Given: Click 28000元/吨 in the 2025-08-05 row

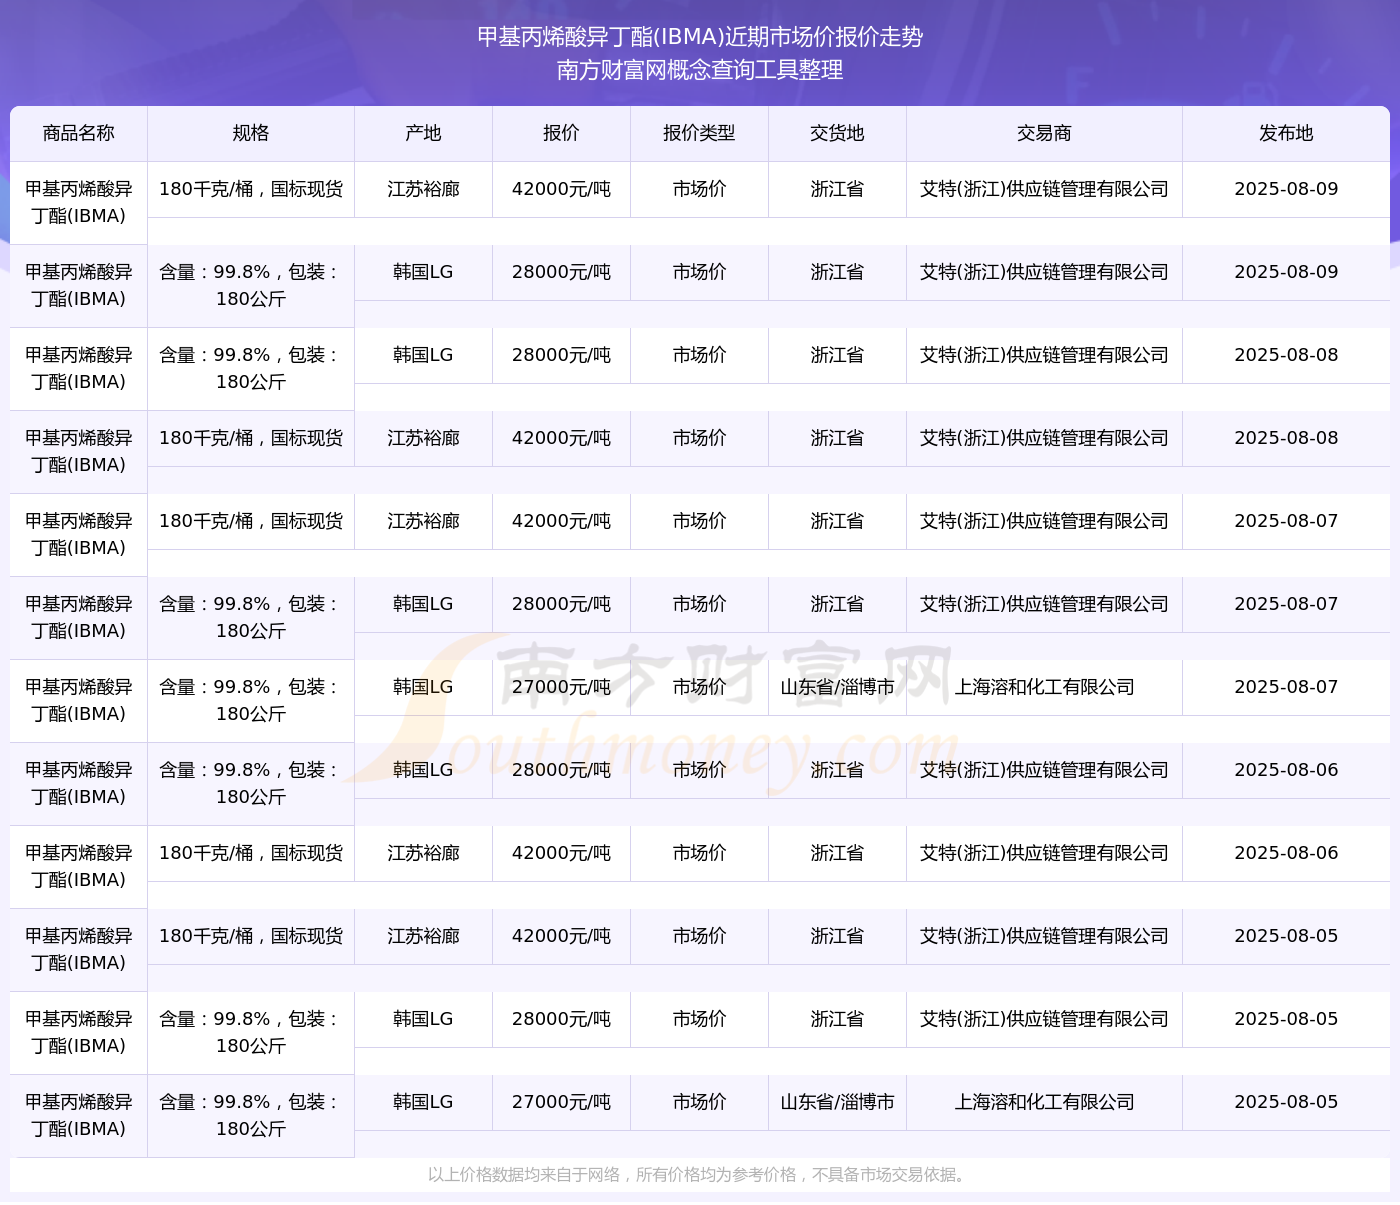Looking at the screenshot, I should pos(561,1019).
